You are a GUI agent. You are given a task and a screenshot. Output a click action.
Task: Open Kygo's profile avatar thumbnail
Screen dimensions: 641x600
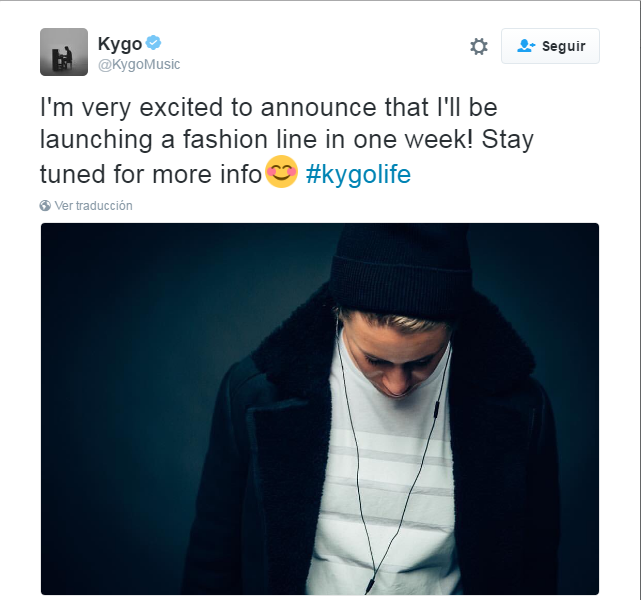click(x=64, y=52)
